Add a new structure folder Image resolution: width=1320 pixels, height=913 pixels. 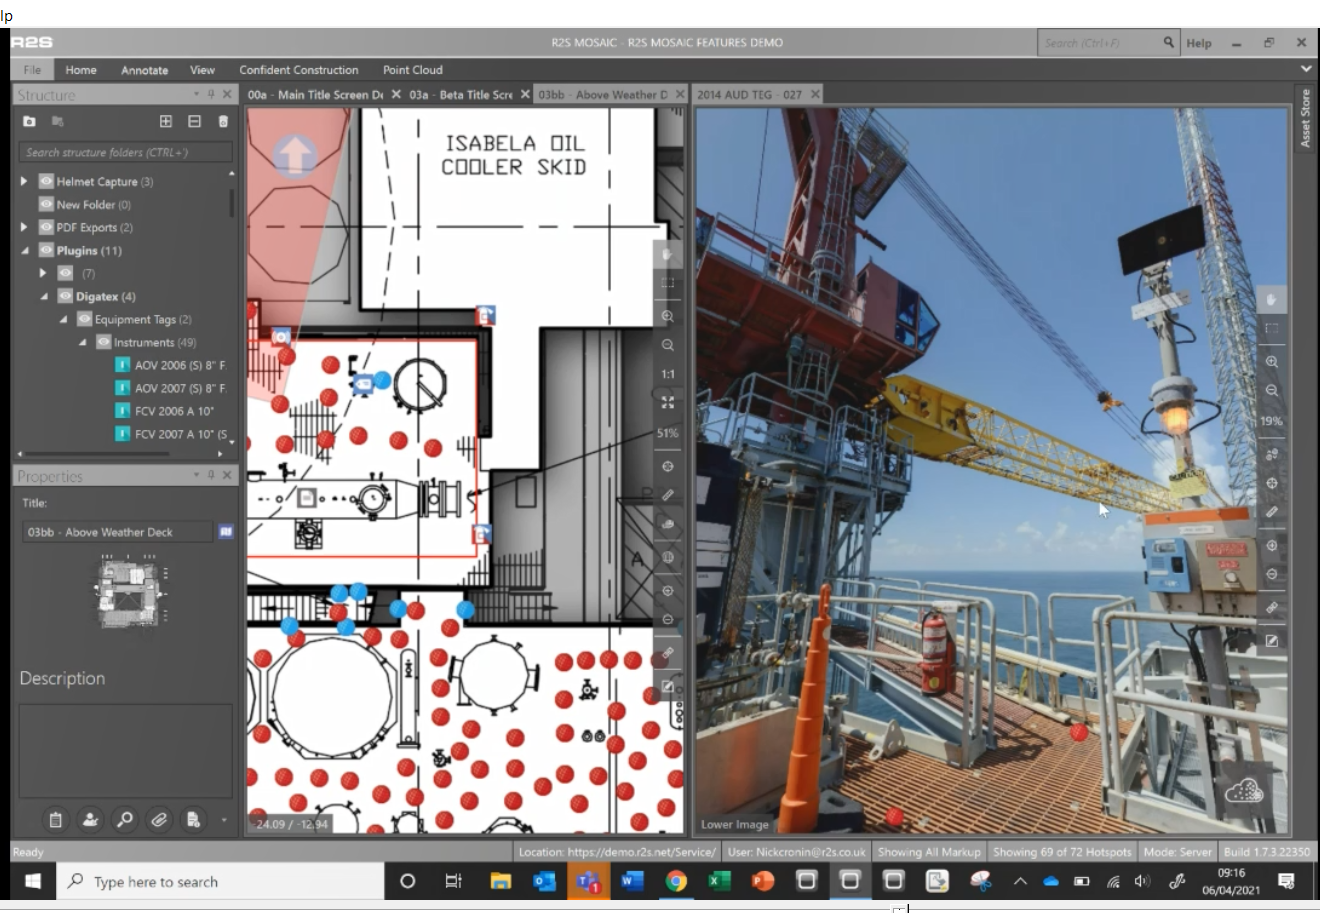pos(30,121)
